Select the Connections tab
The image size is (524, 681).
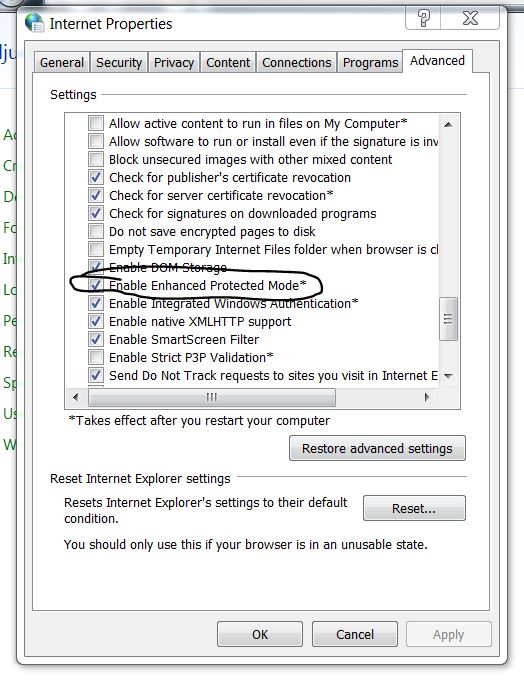click(297, 63)
